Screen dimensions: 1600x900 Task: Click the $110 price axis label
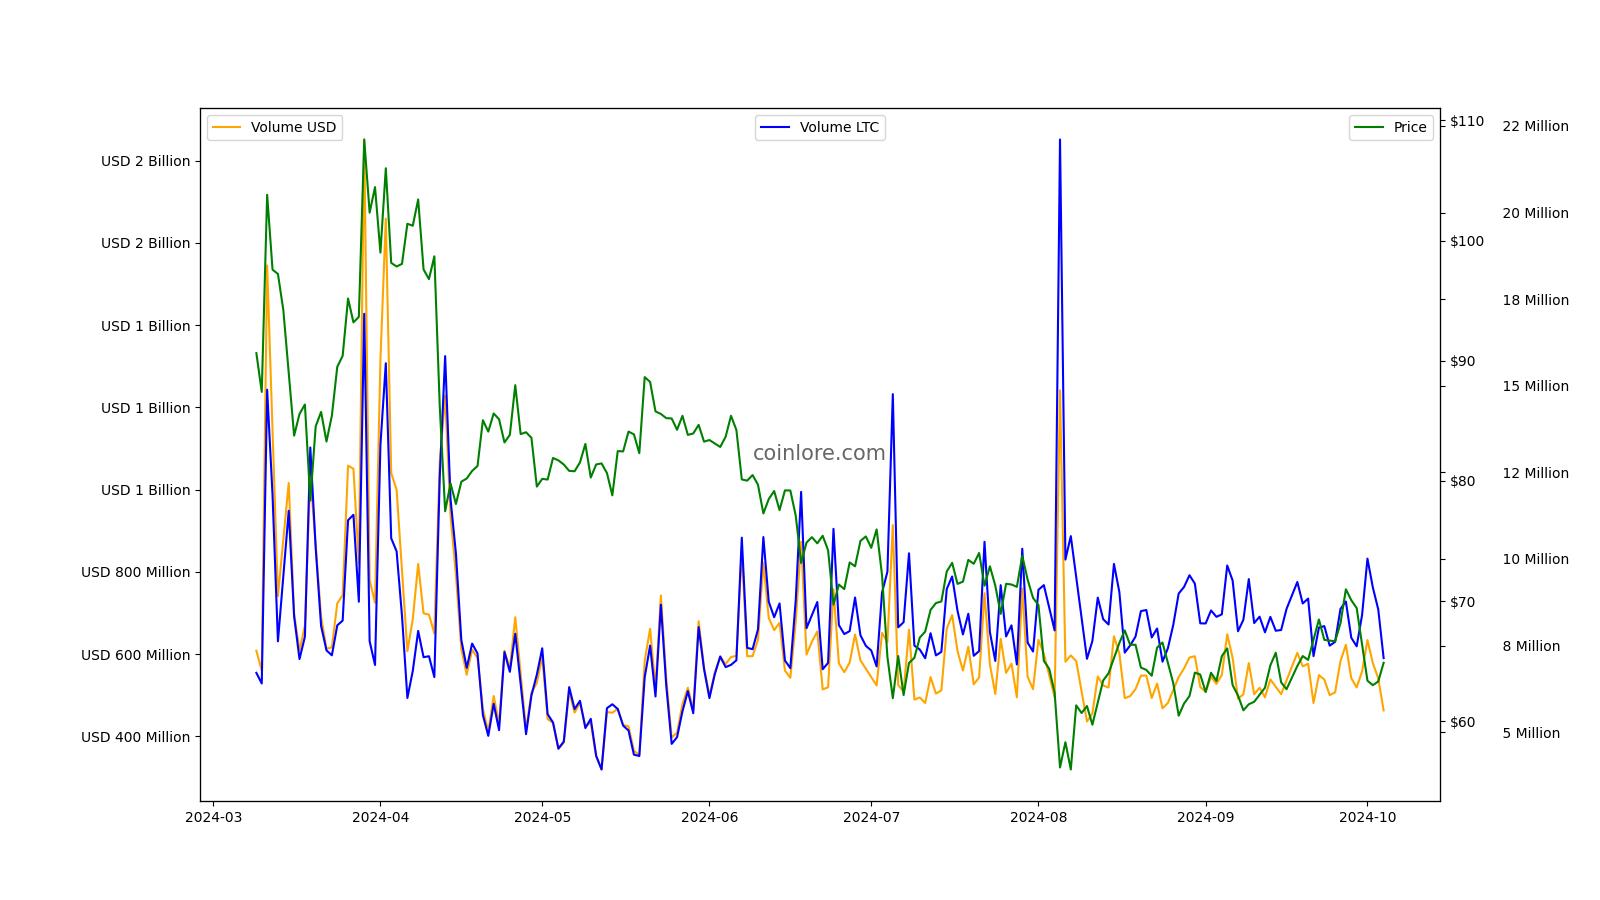click(1467, 121)
